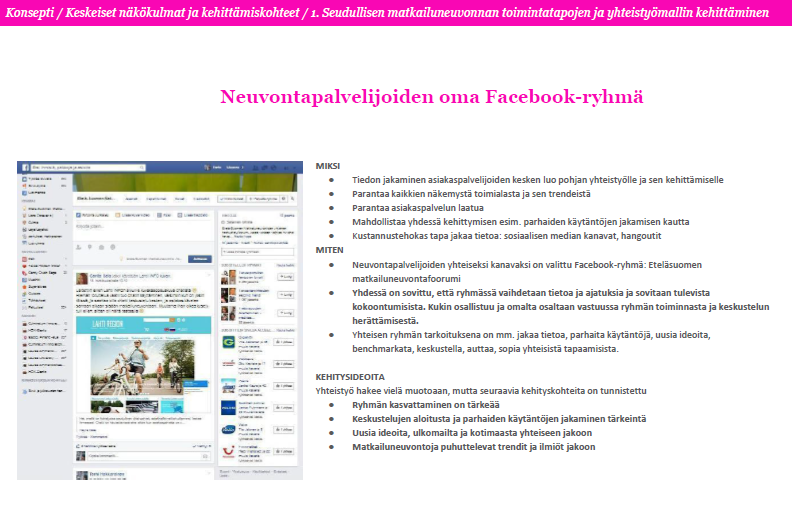This screenshot has height=519, width=792.
Task: Click the smiley feeling icon in the post composer
Action: (x=113, y=247)
